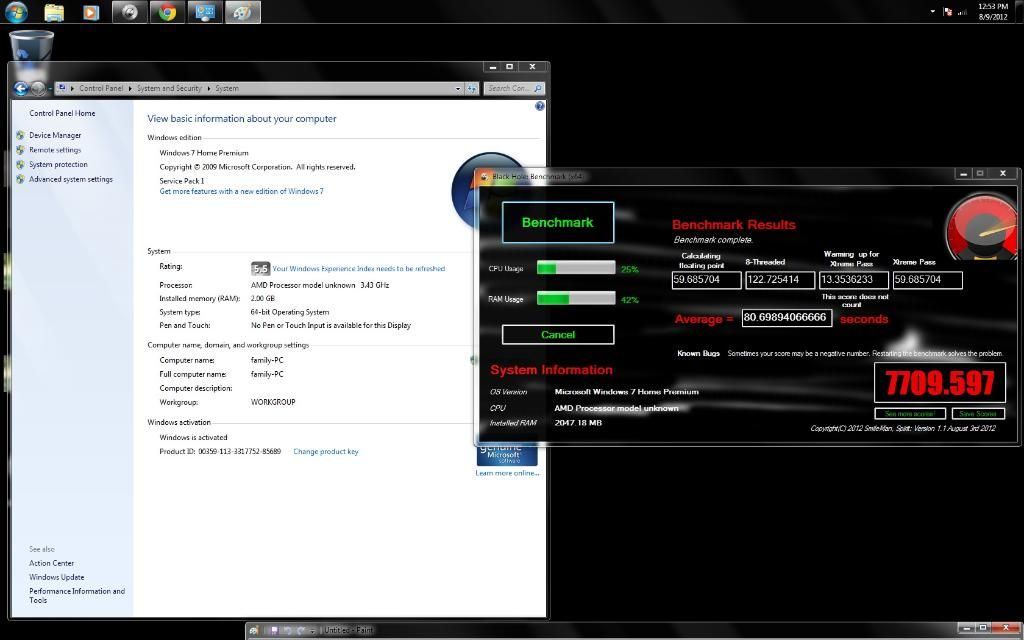Click Get more features with a new edition link
Screen dimensions: 1024x640
pyautogui.click(x=241, y=191)
